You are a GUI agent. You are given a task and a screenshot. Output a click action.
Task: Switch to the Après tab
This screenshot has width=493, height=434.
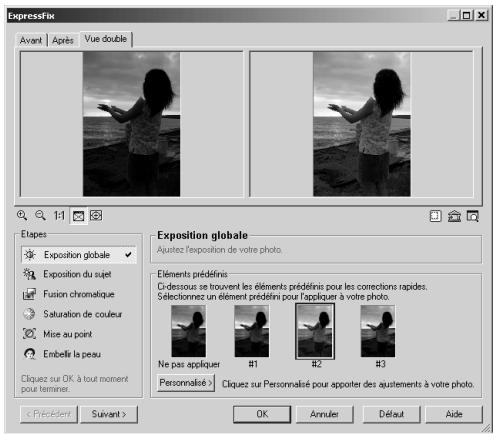63,40
